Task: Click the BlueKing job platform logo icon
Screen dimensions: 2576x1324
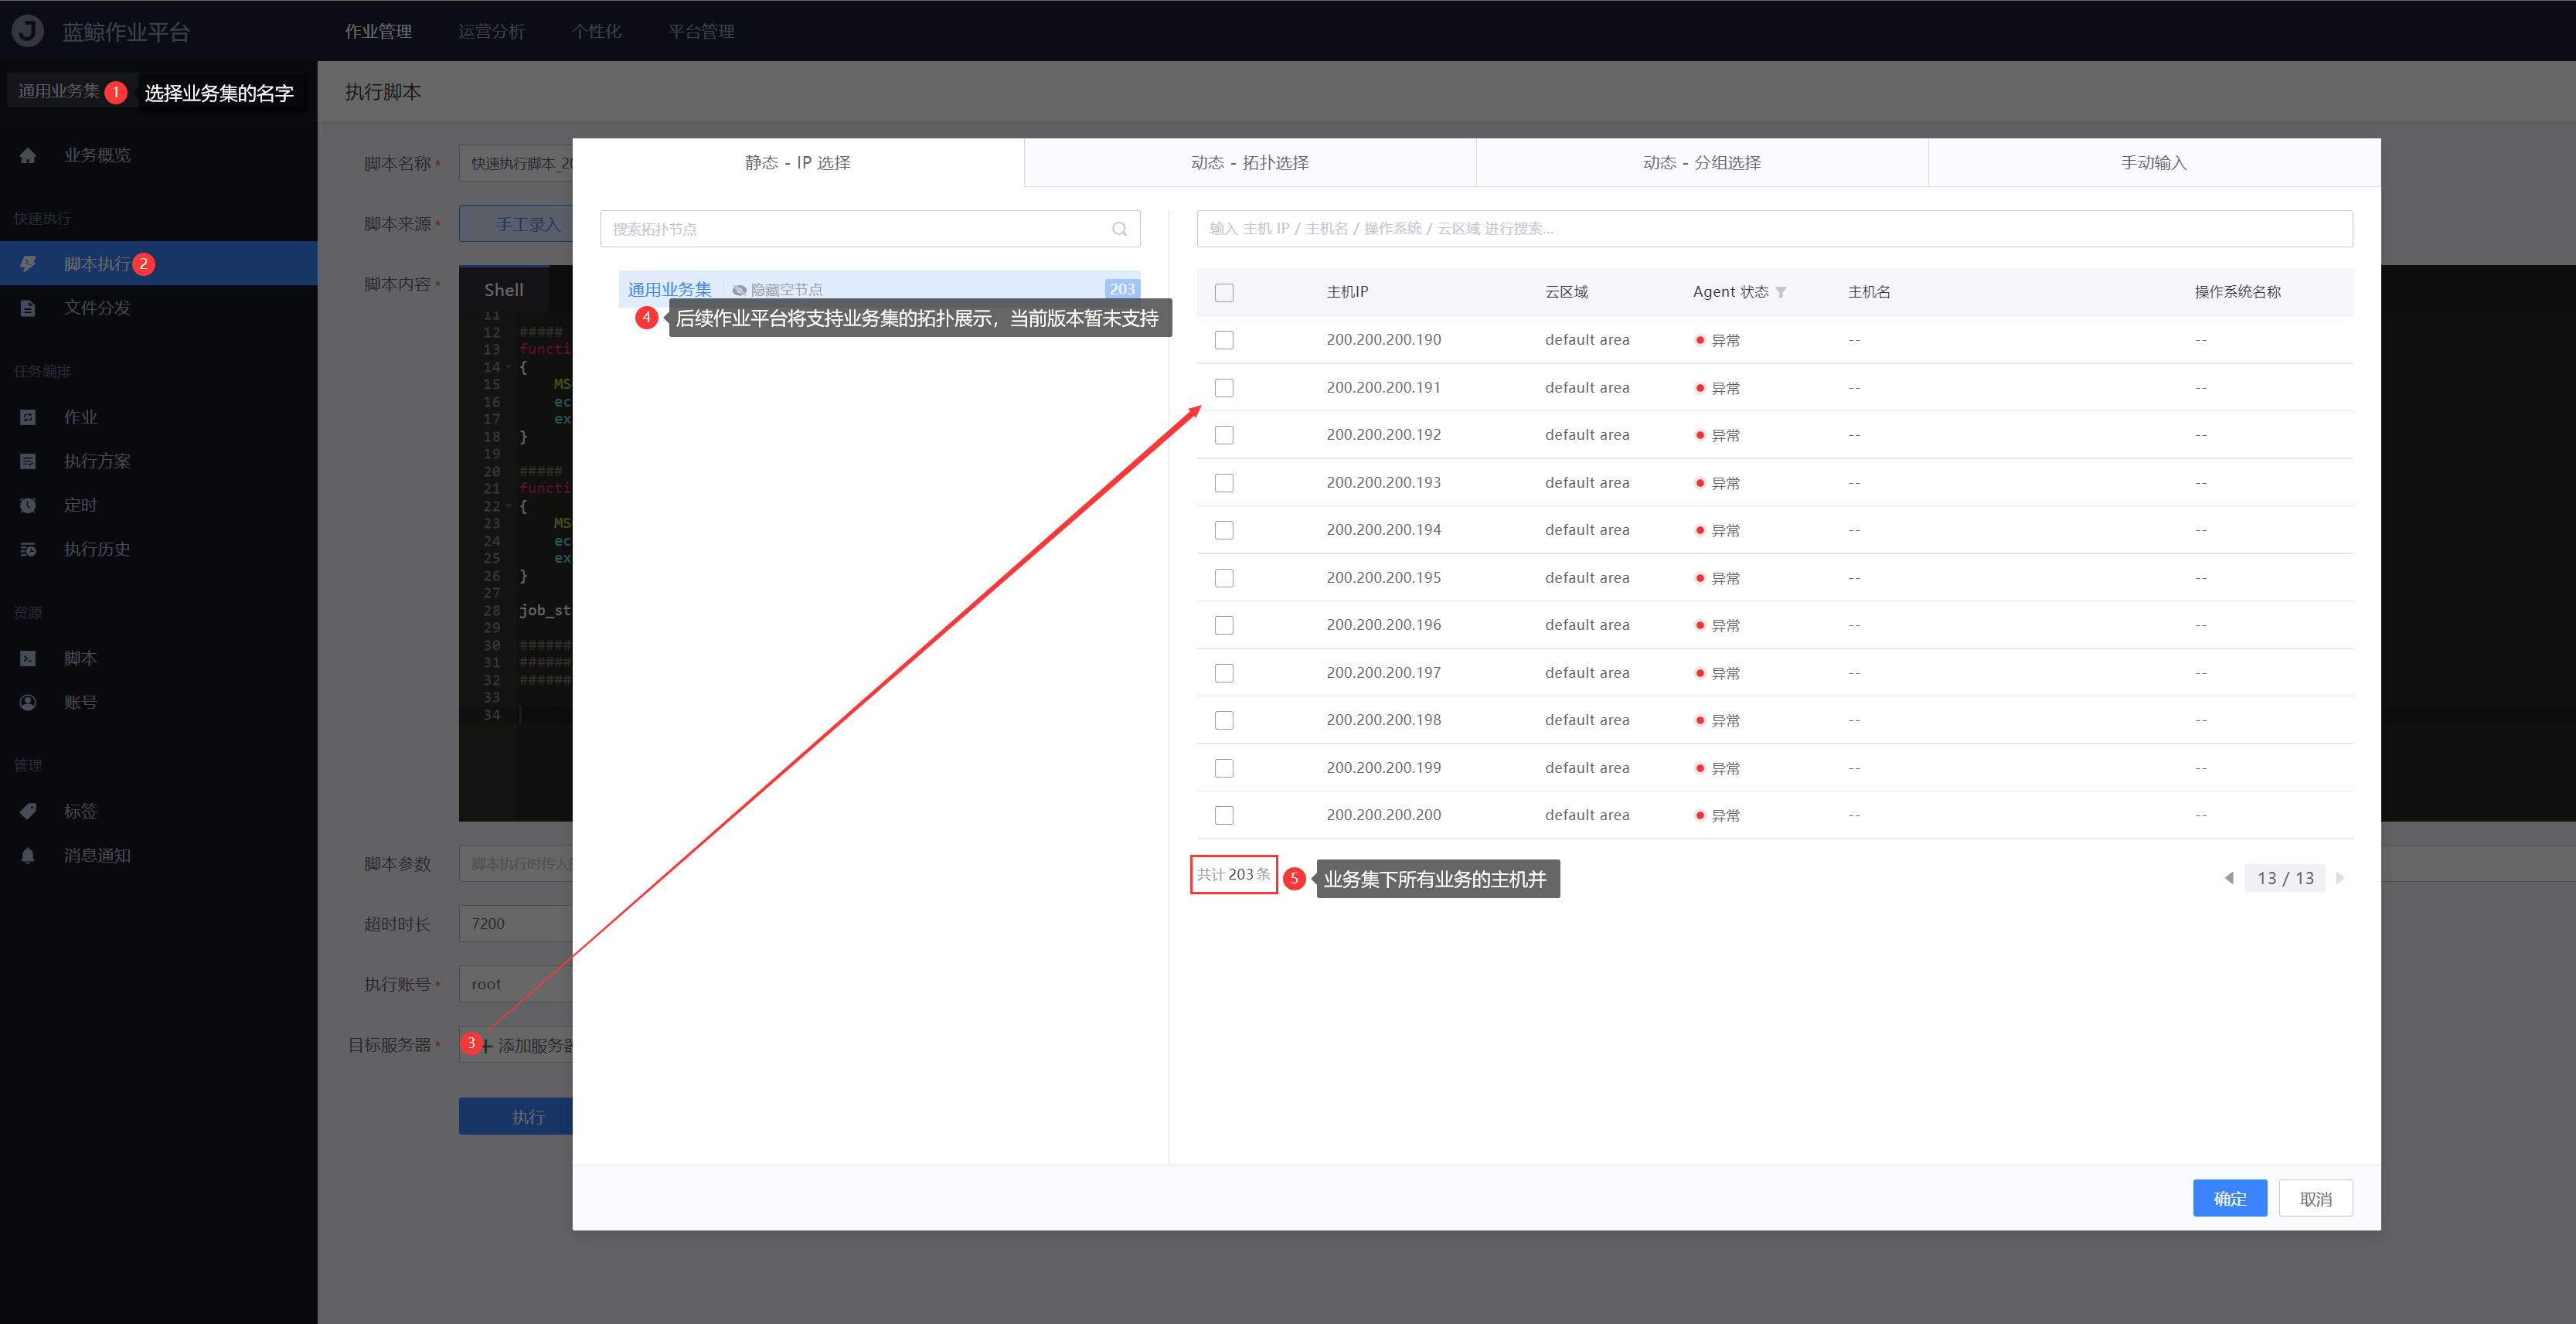Action: [x=28, y=31]
